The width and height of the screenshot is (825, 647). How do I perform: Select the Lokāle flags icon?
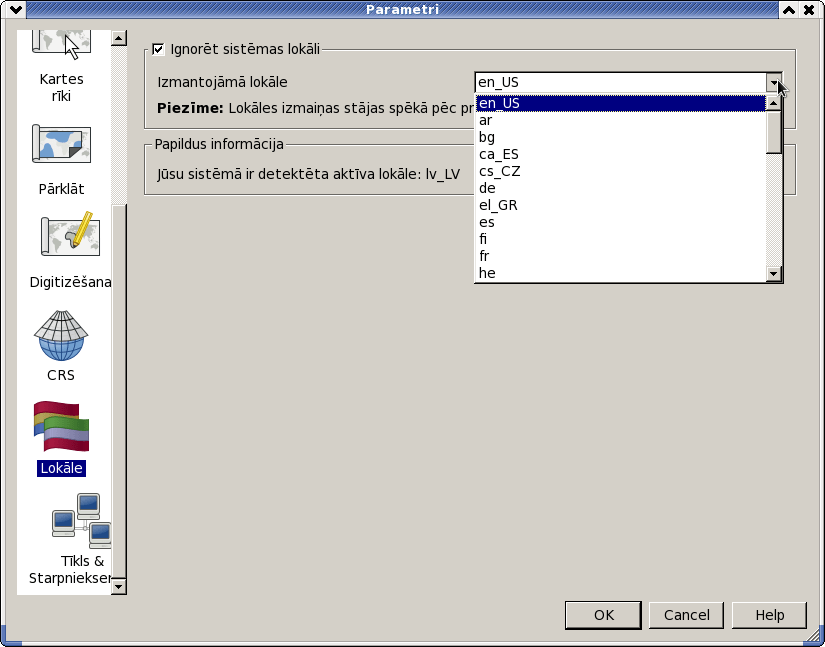tap(61, 426)
